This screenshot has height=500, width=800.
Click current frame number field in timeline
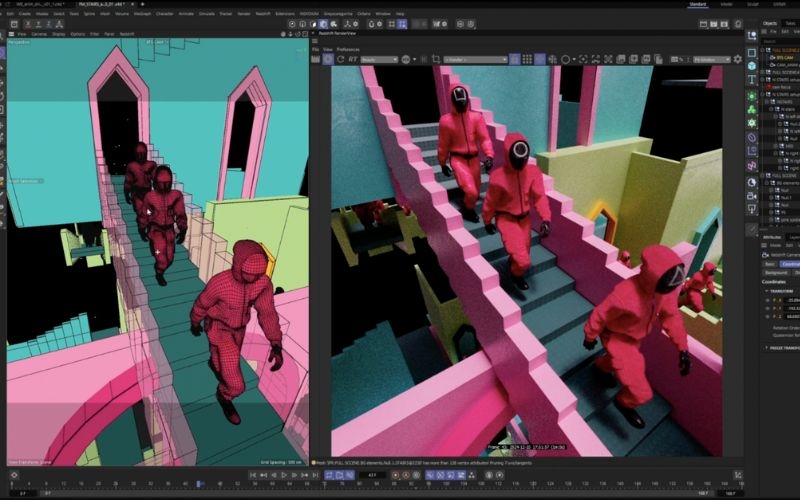pyautogui.click(x=372, y=475)
